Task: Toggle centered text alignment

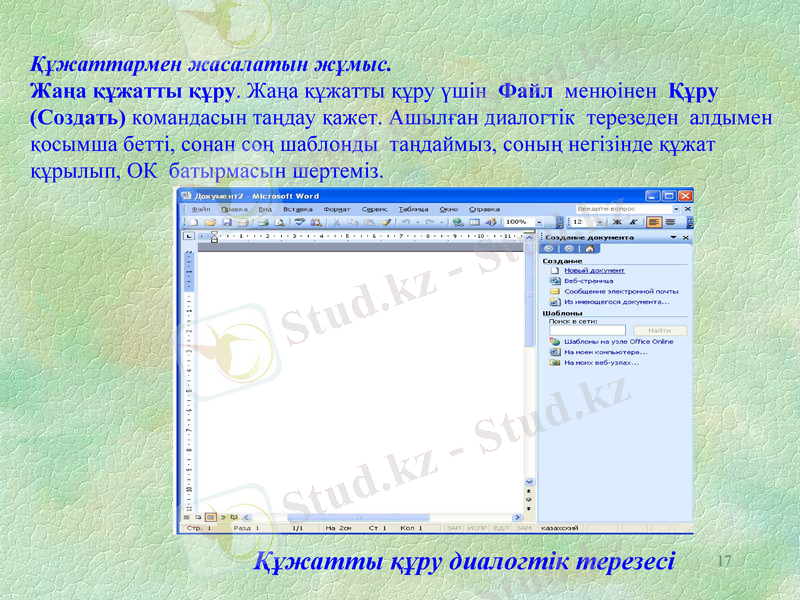Action: coord(670,221)
